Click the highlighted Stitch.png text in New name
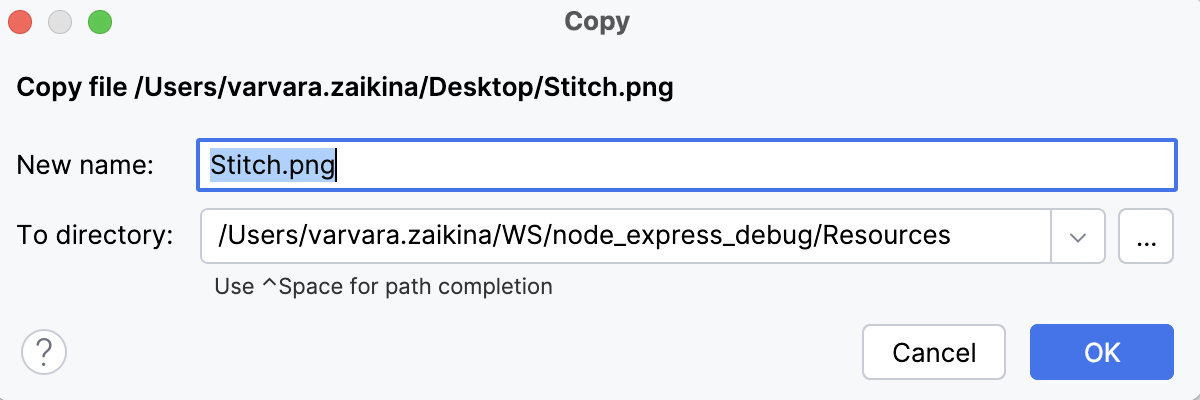 (273, 165)
